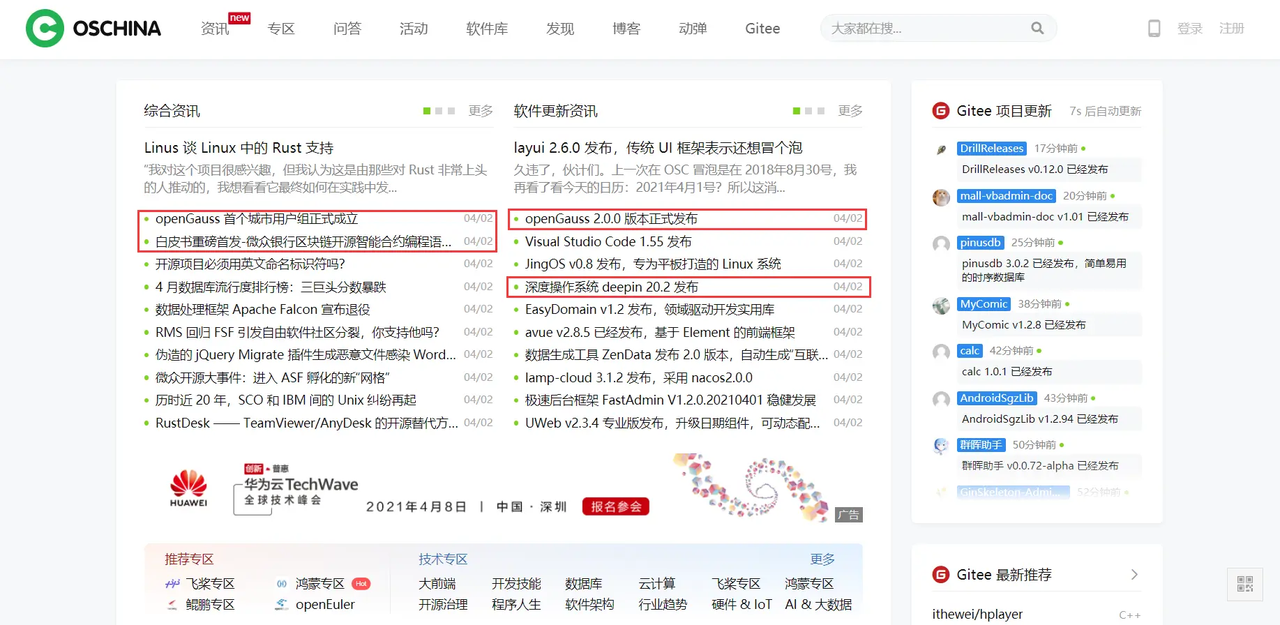Click the DrillReleases project avatar
This screenshot has height=625, width=1280.
(941, 149)
